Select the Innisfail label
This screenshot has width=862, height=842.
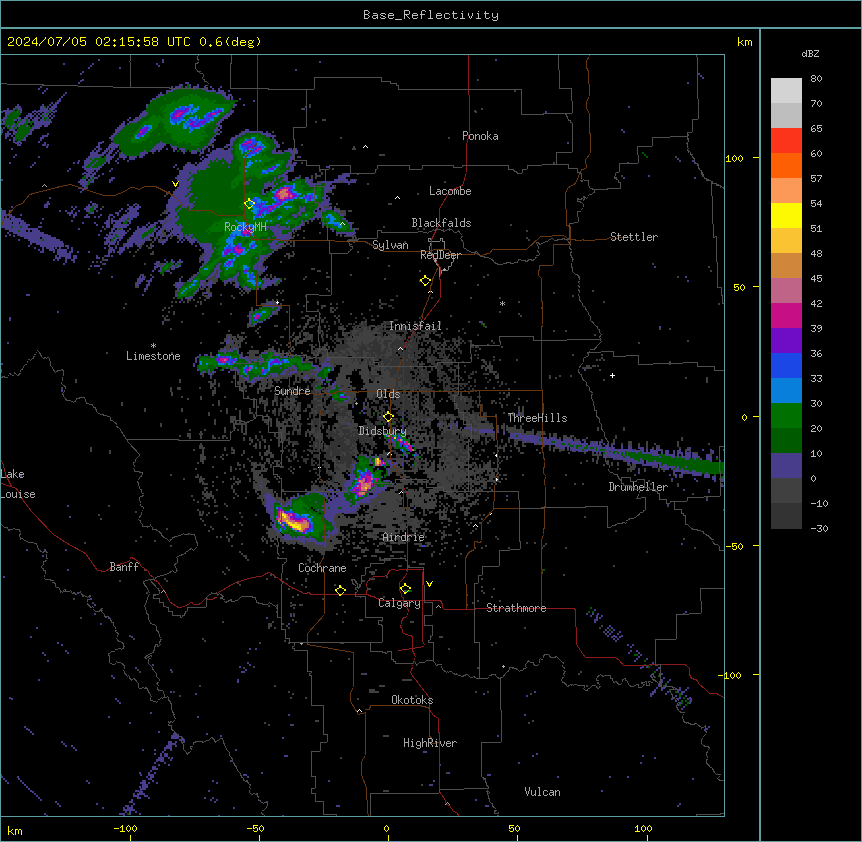[415, 326]
